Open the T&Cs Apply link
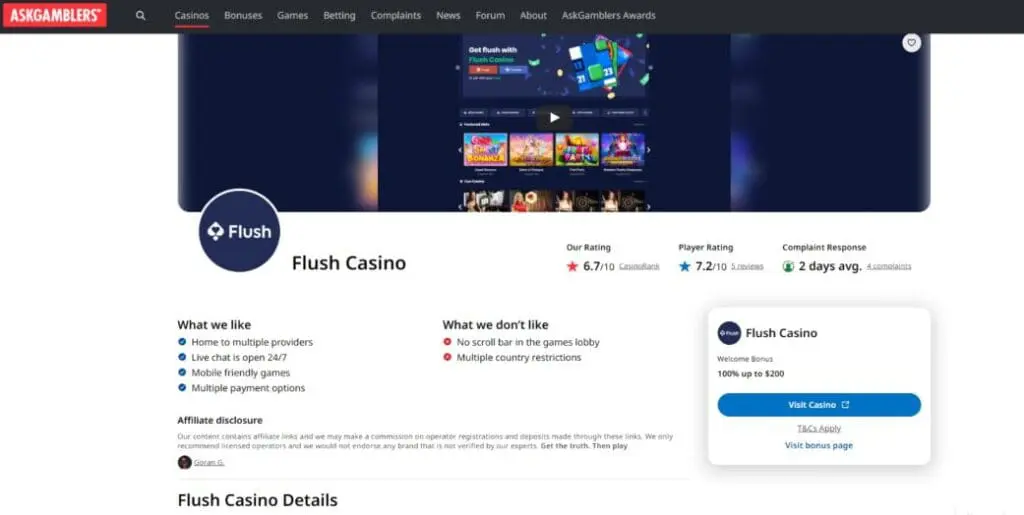1024x515 pixels. coord(819,428)
